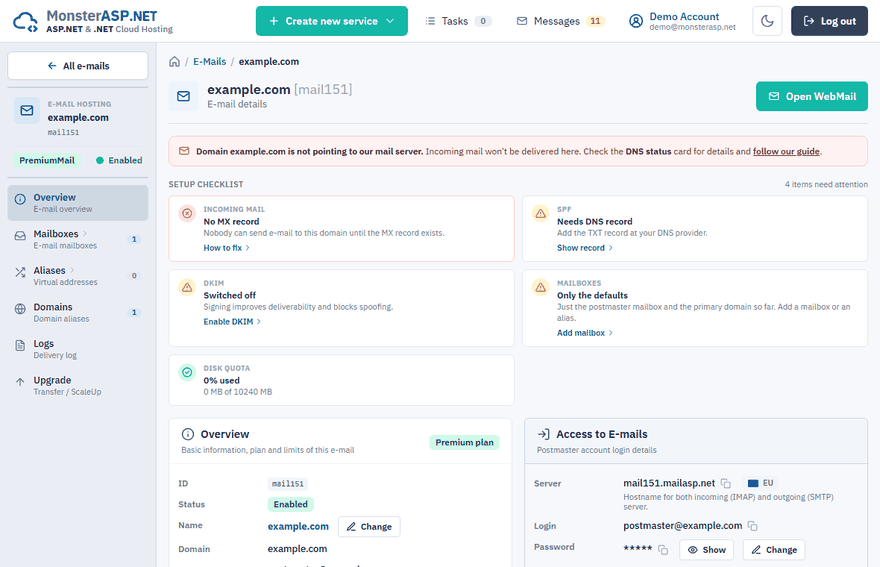Open the Mailboxes section
The height and width of the screenshot is (567, 880).
78,239
